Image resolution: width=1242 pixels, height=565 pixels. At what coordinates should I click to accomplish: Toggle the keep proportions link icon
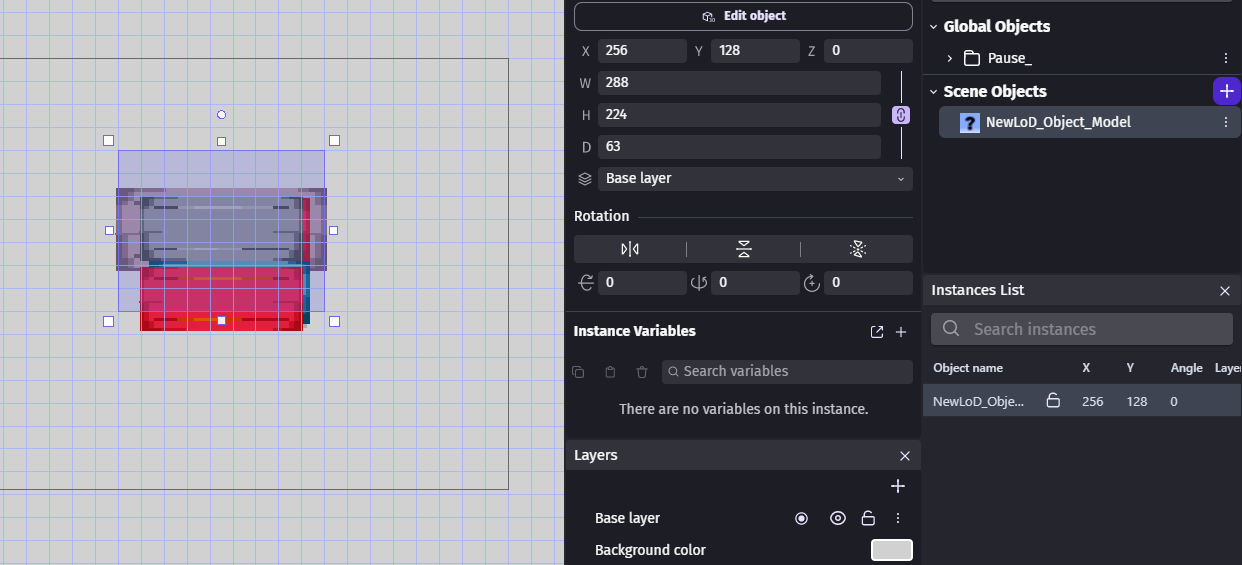tap(901, 115)
